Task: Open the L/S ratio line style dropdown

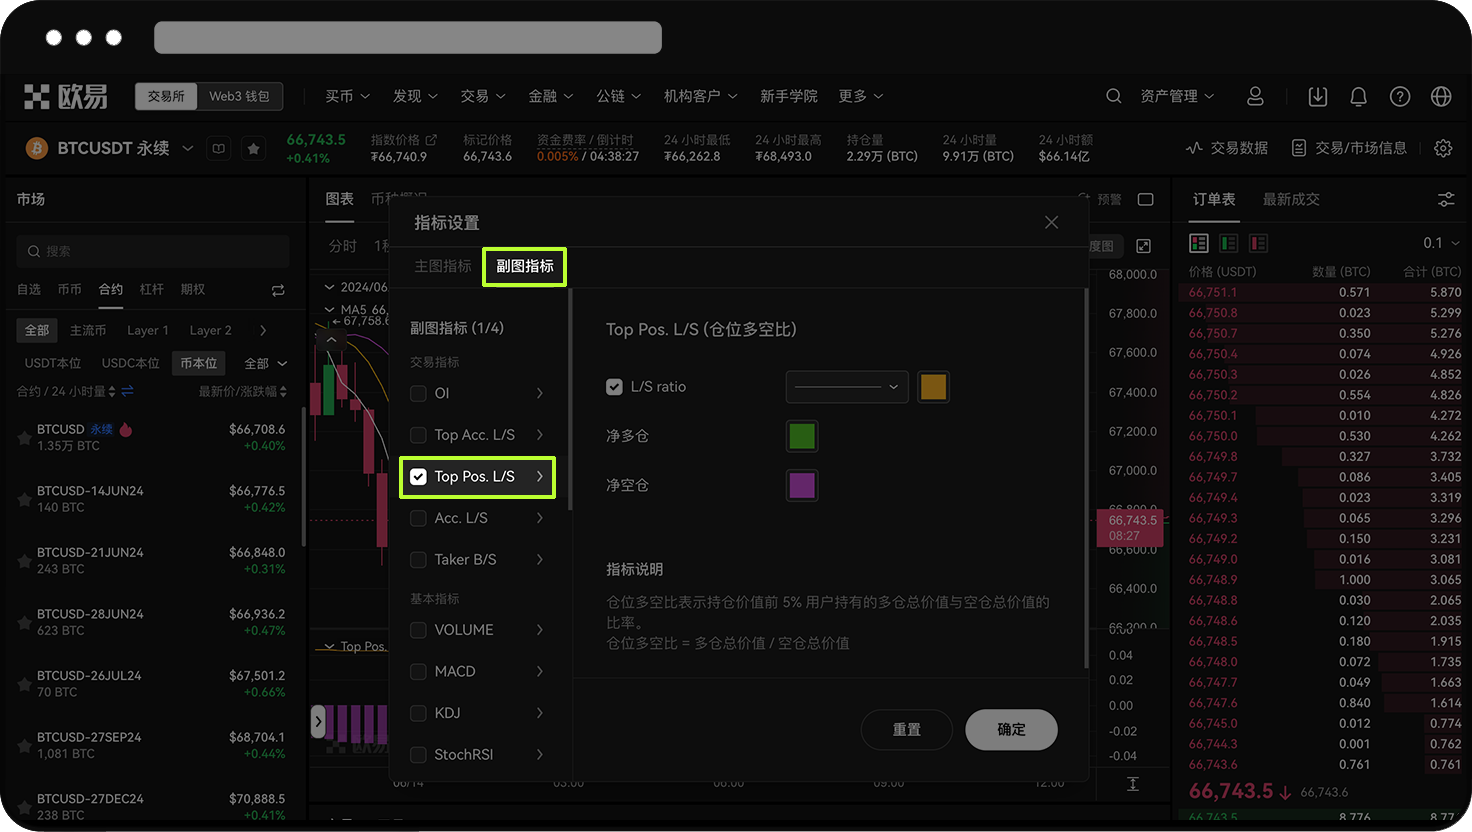Action: 846,386
